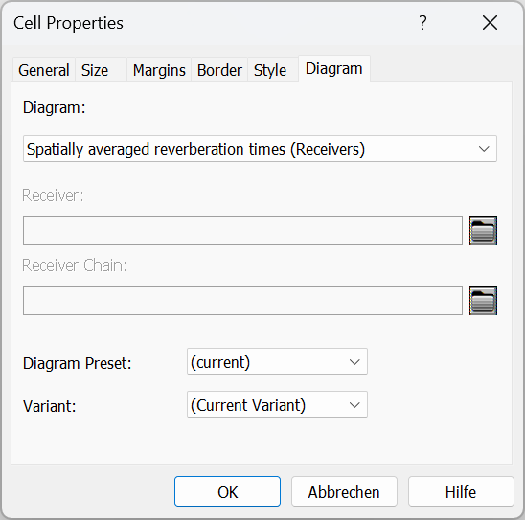Select the Margins tab
This screenshot has width=525, height=520.
[159, 70]
